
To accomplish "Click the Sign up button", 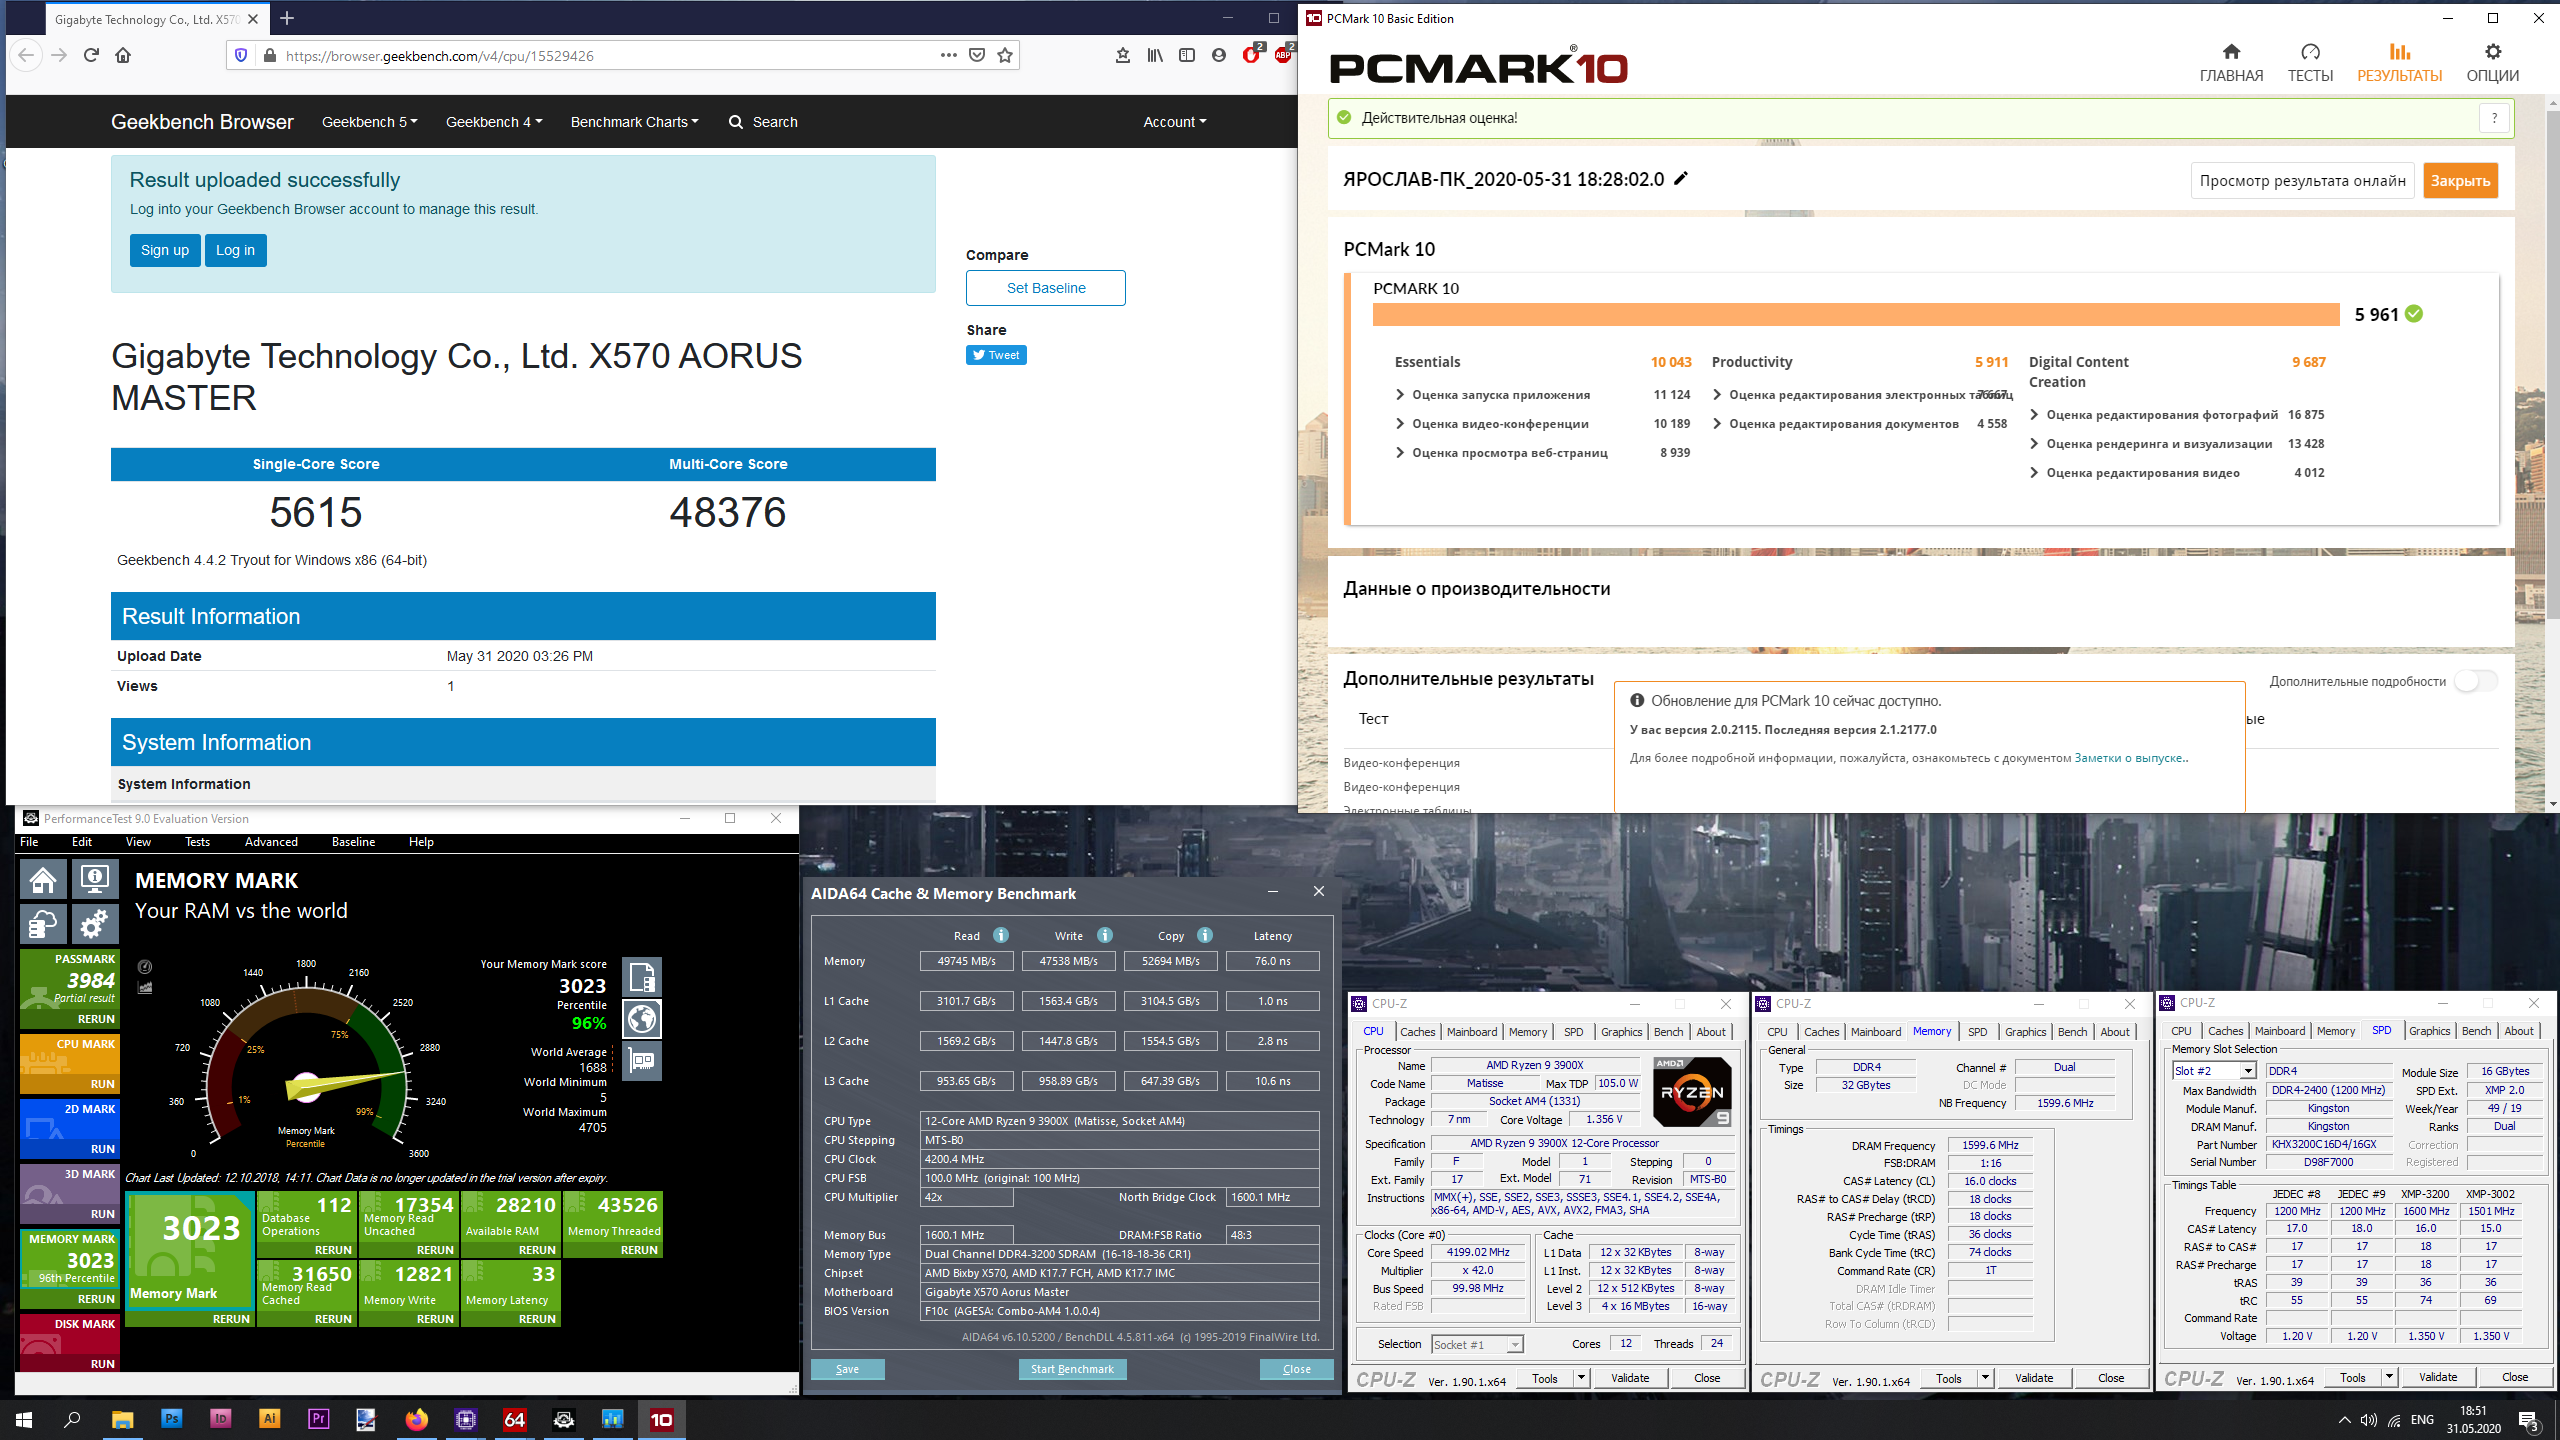I will pyautogui.click(x=165, y=250).
